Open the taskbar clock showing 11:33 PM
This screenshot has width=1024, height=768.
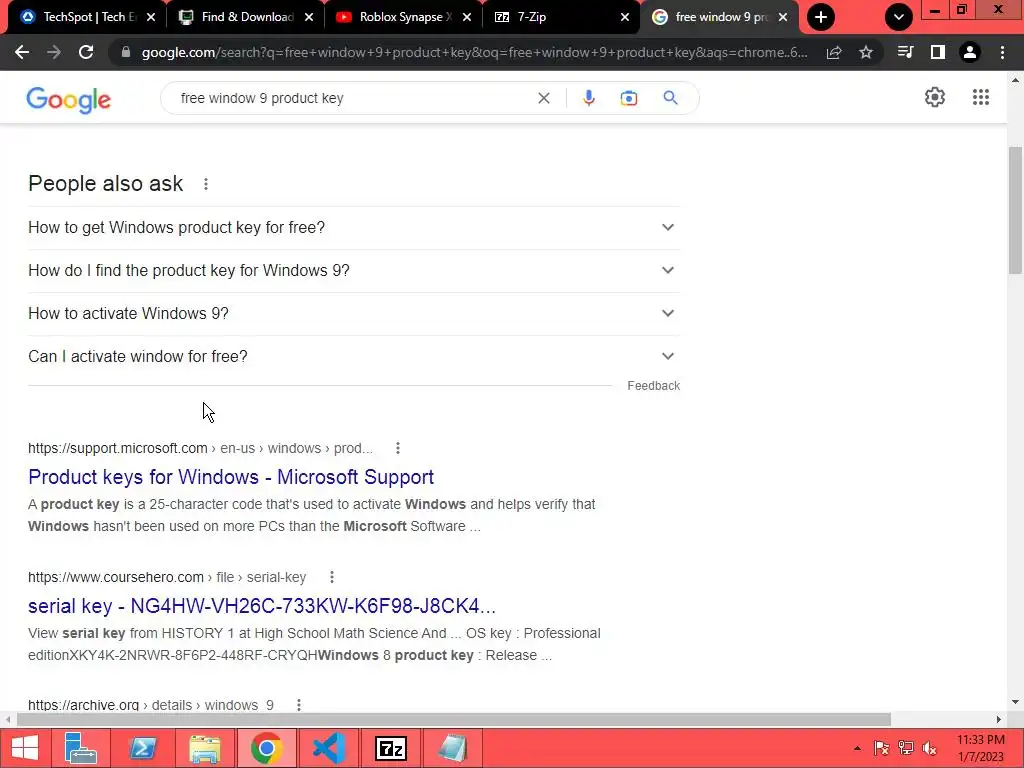(980, 748)
